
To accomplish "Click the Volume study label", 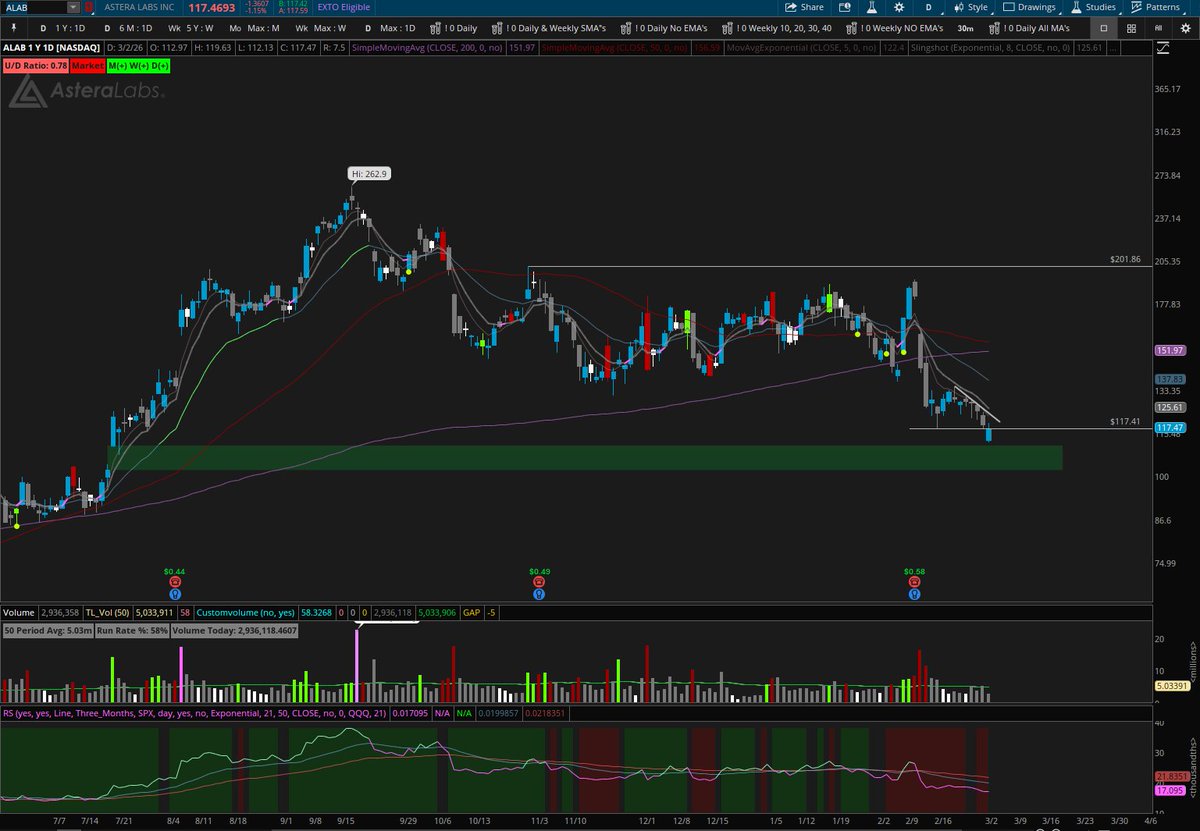I will pos(19,612).
